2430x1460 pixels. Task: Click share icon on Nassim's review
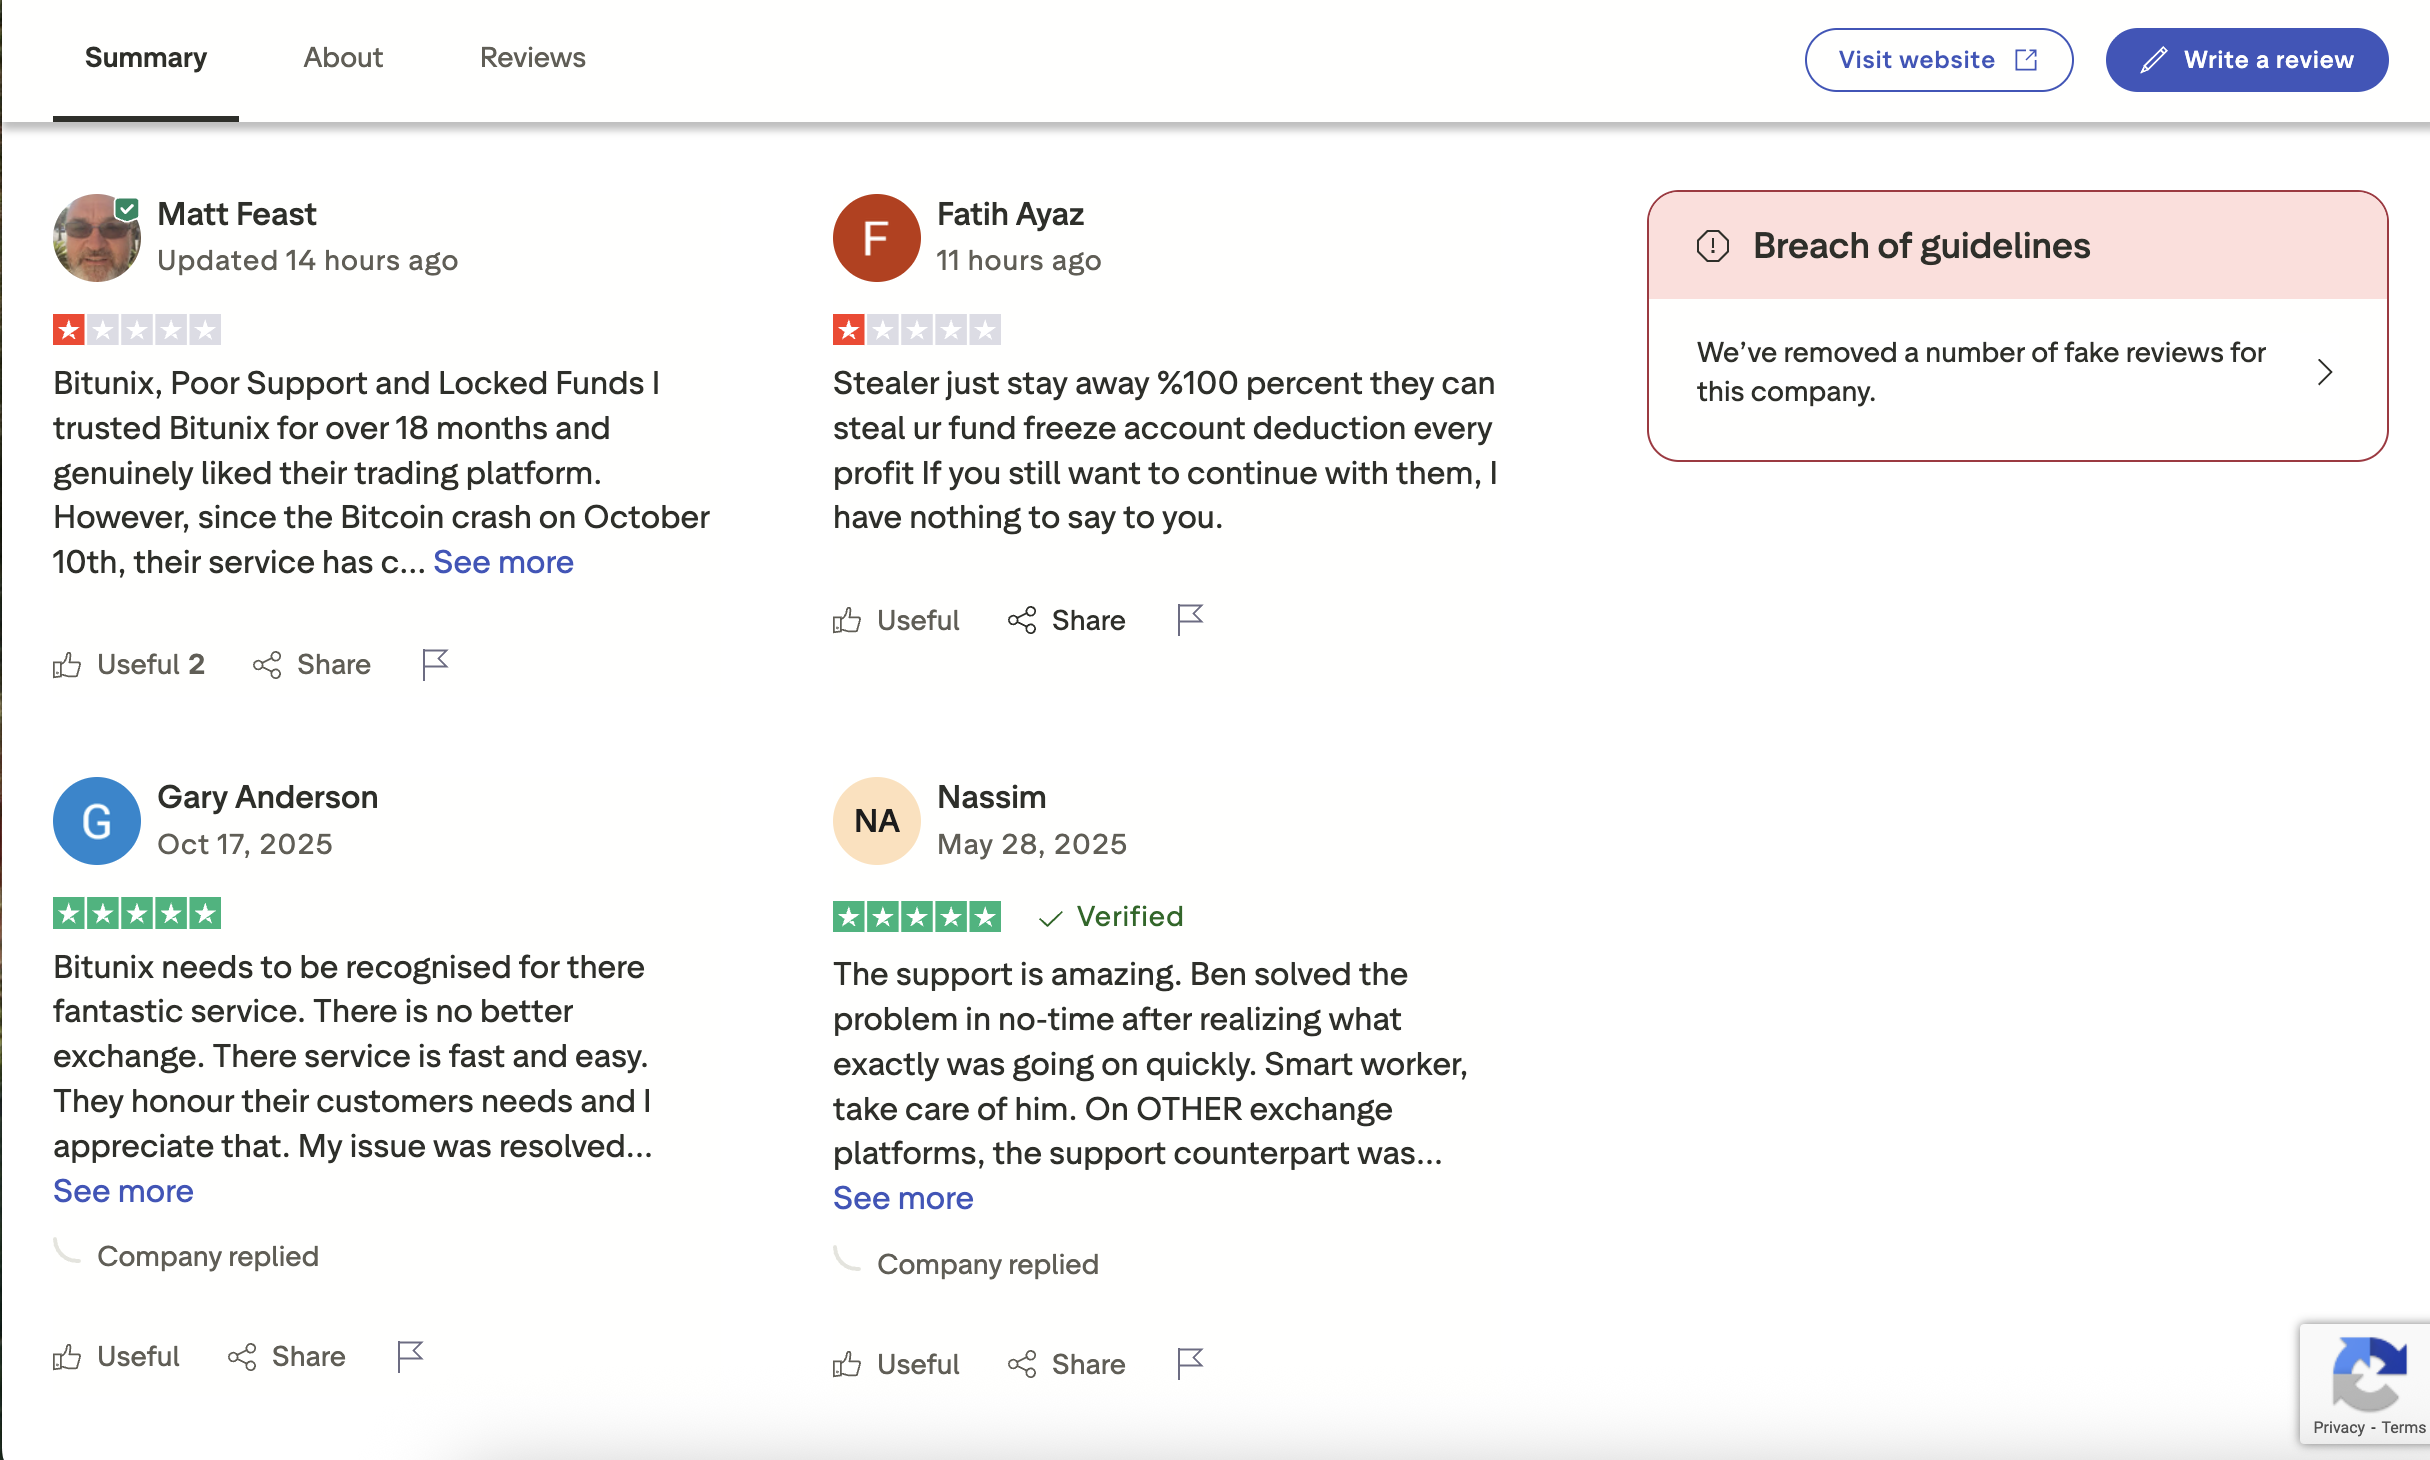click(1022, 1364)
